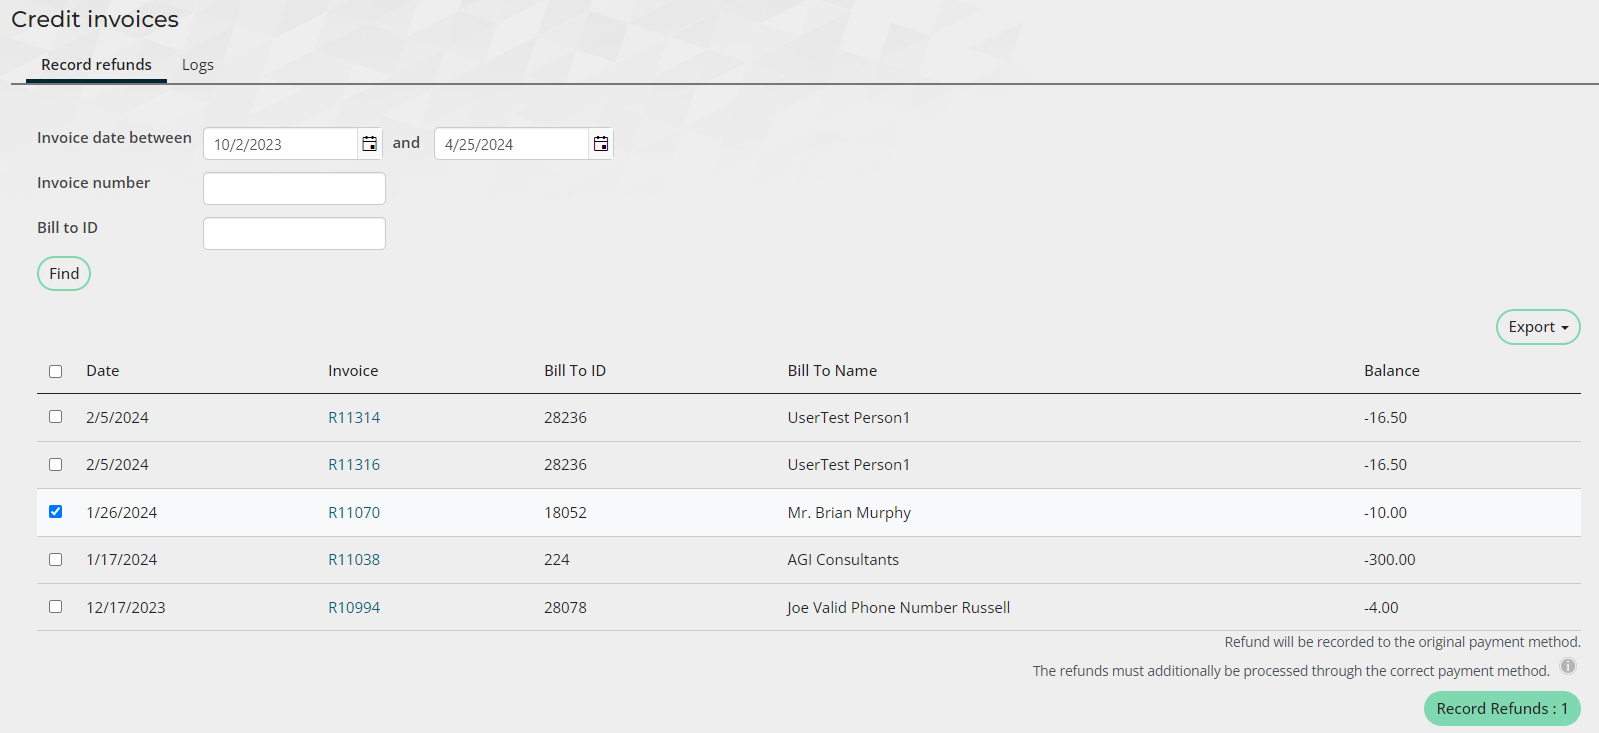Uncheck the Mr. Brian Murphy row
The height and width of the screenshot is (733, 1599).
coord(56,512)
